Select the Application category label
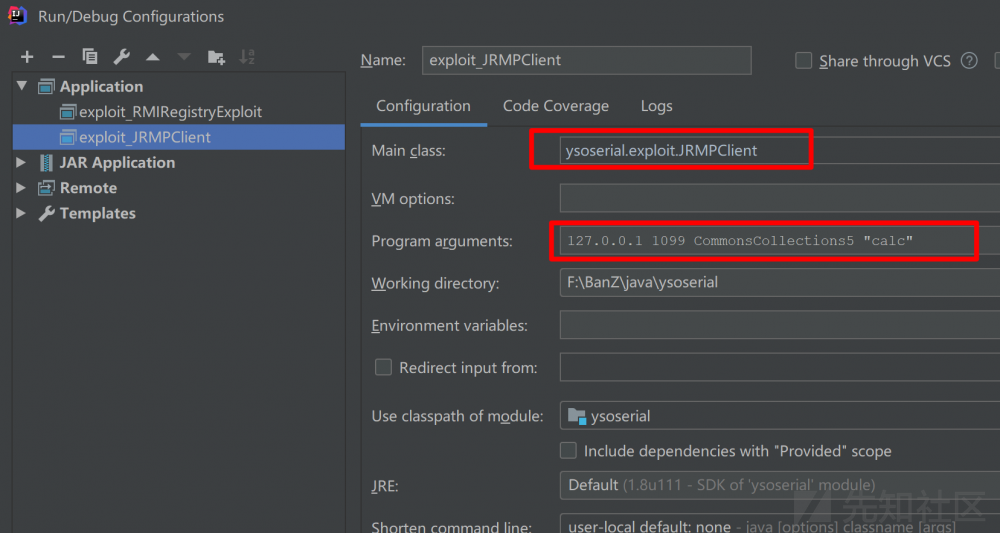The height and width of the screenshot is (533, 1000). 101,86
